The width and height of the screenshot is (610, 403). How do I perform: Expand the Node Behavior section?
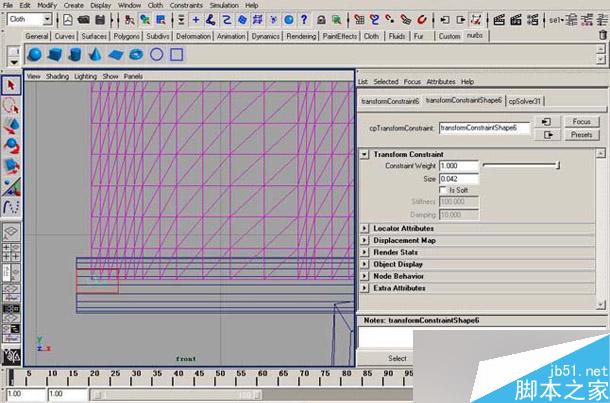click(364, 276)
